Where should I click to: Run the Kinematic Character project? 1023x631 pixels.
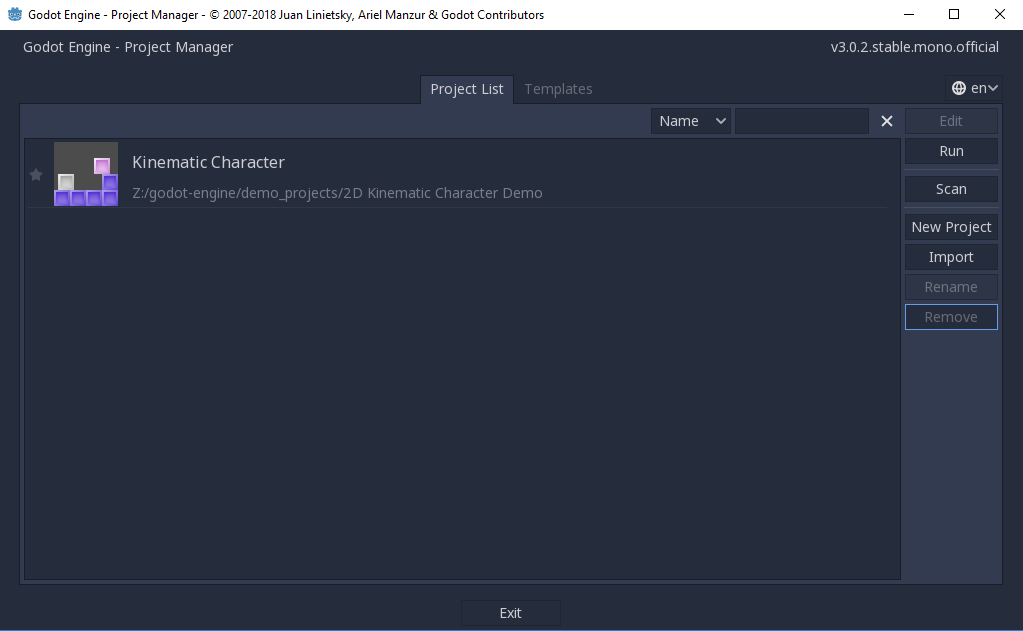coord(950,150)
